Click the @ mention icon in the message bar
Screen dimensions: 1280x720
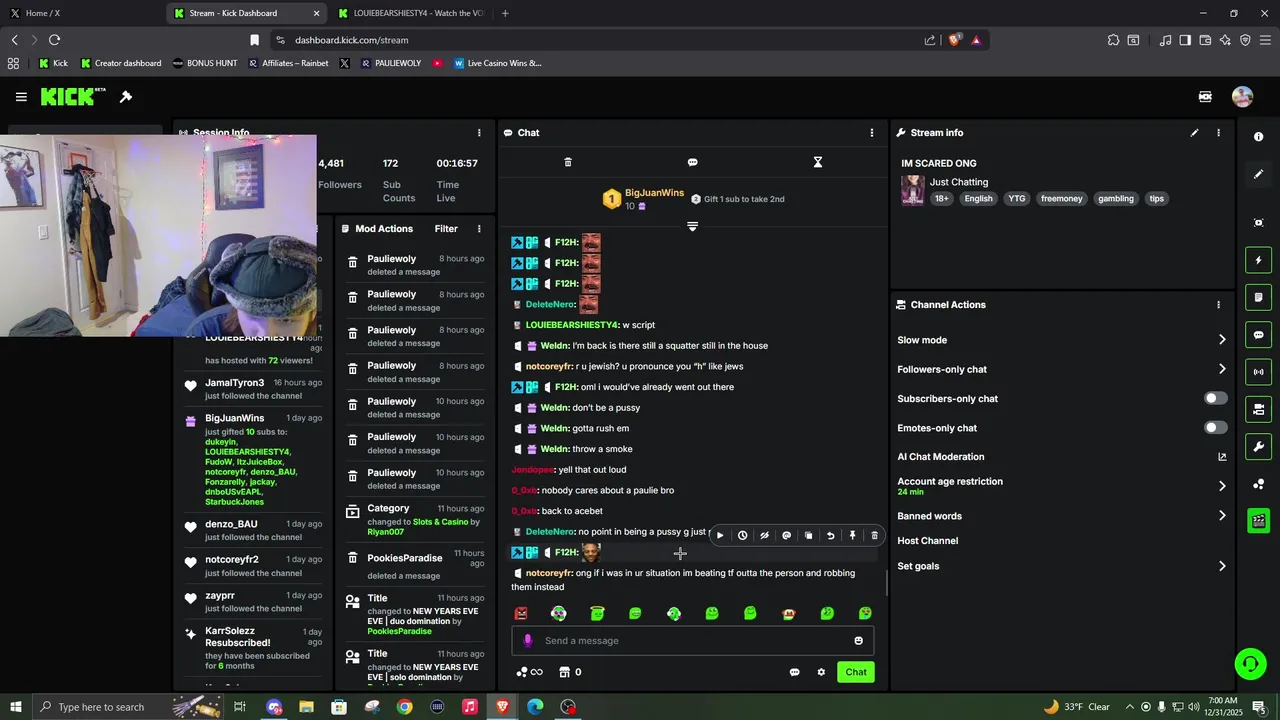(x=786, y=536)
